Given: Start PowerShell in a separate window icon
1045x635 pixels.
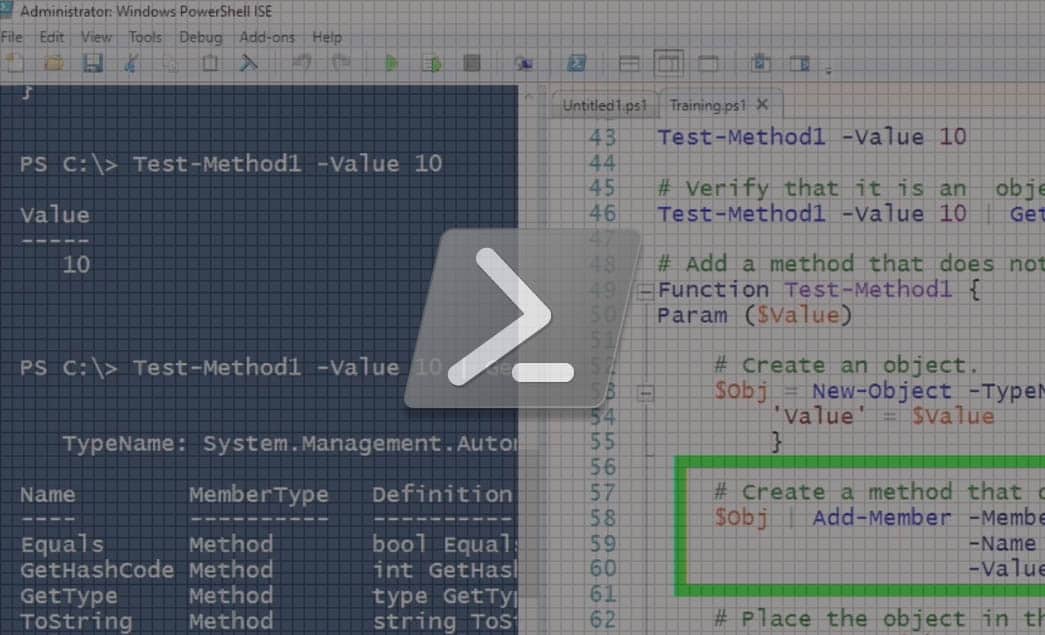Looking at the screenshot, I should point(576,64).
